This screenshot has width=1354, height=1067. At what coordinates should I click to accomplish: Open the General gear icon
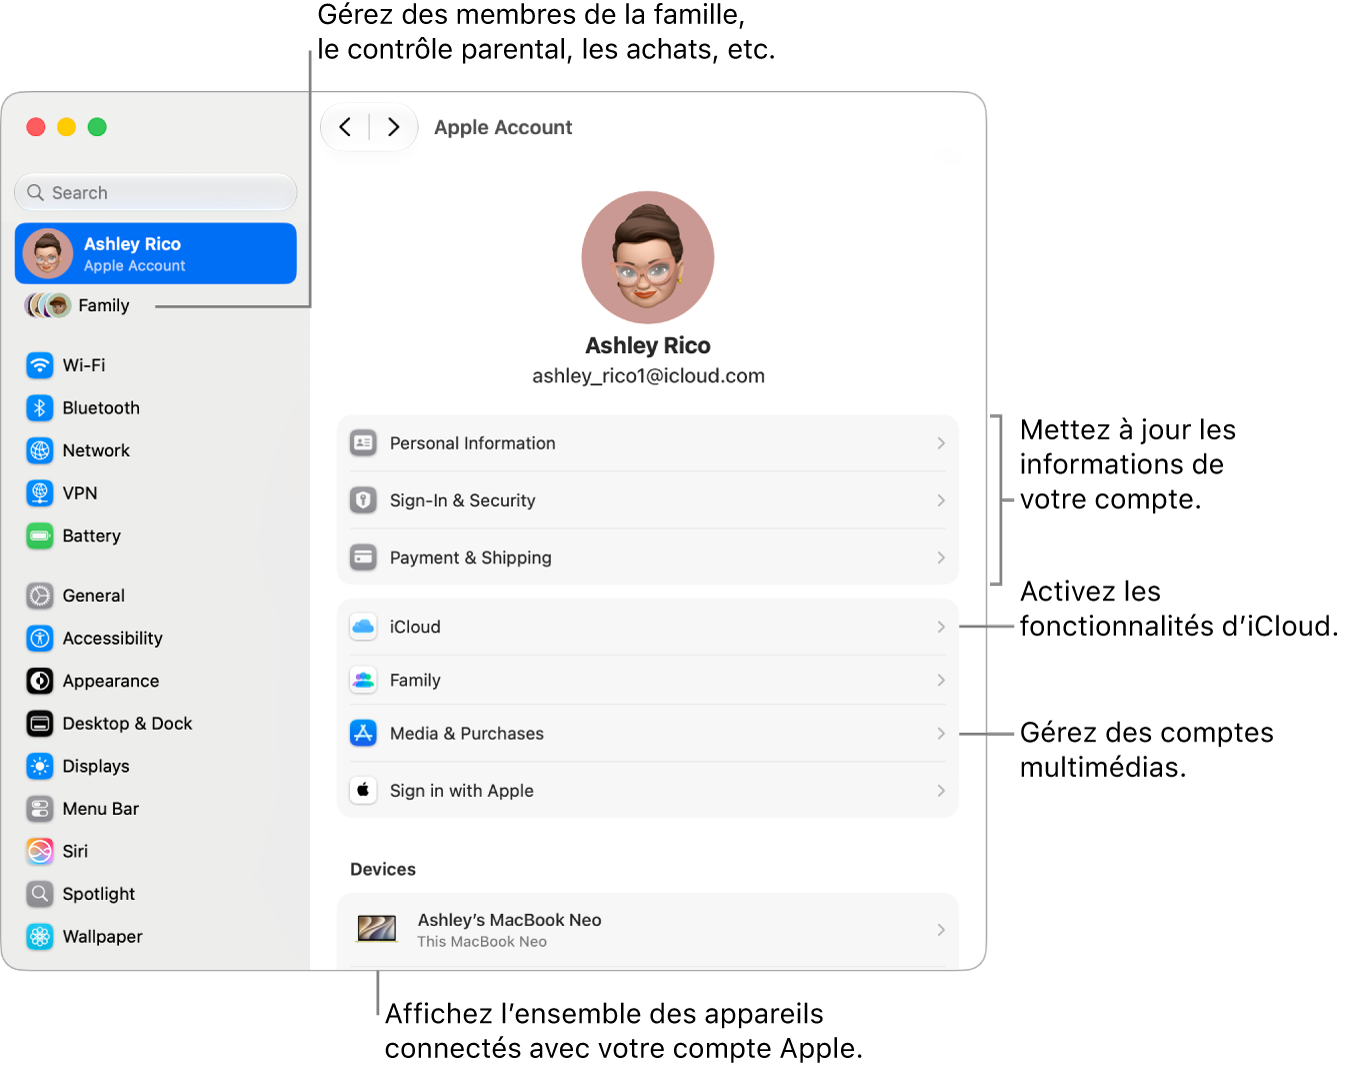click(40, 596)
